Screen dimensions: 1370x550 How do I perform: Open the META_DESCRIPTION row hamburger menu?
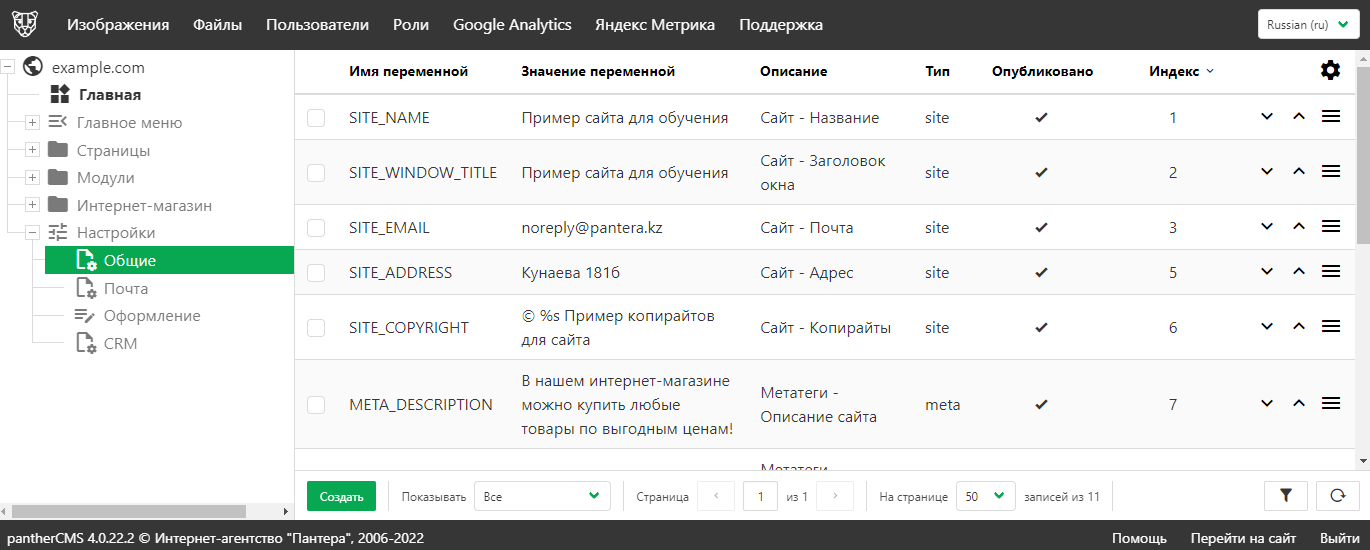[1331, 404]
